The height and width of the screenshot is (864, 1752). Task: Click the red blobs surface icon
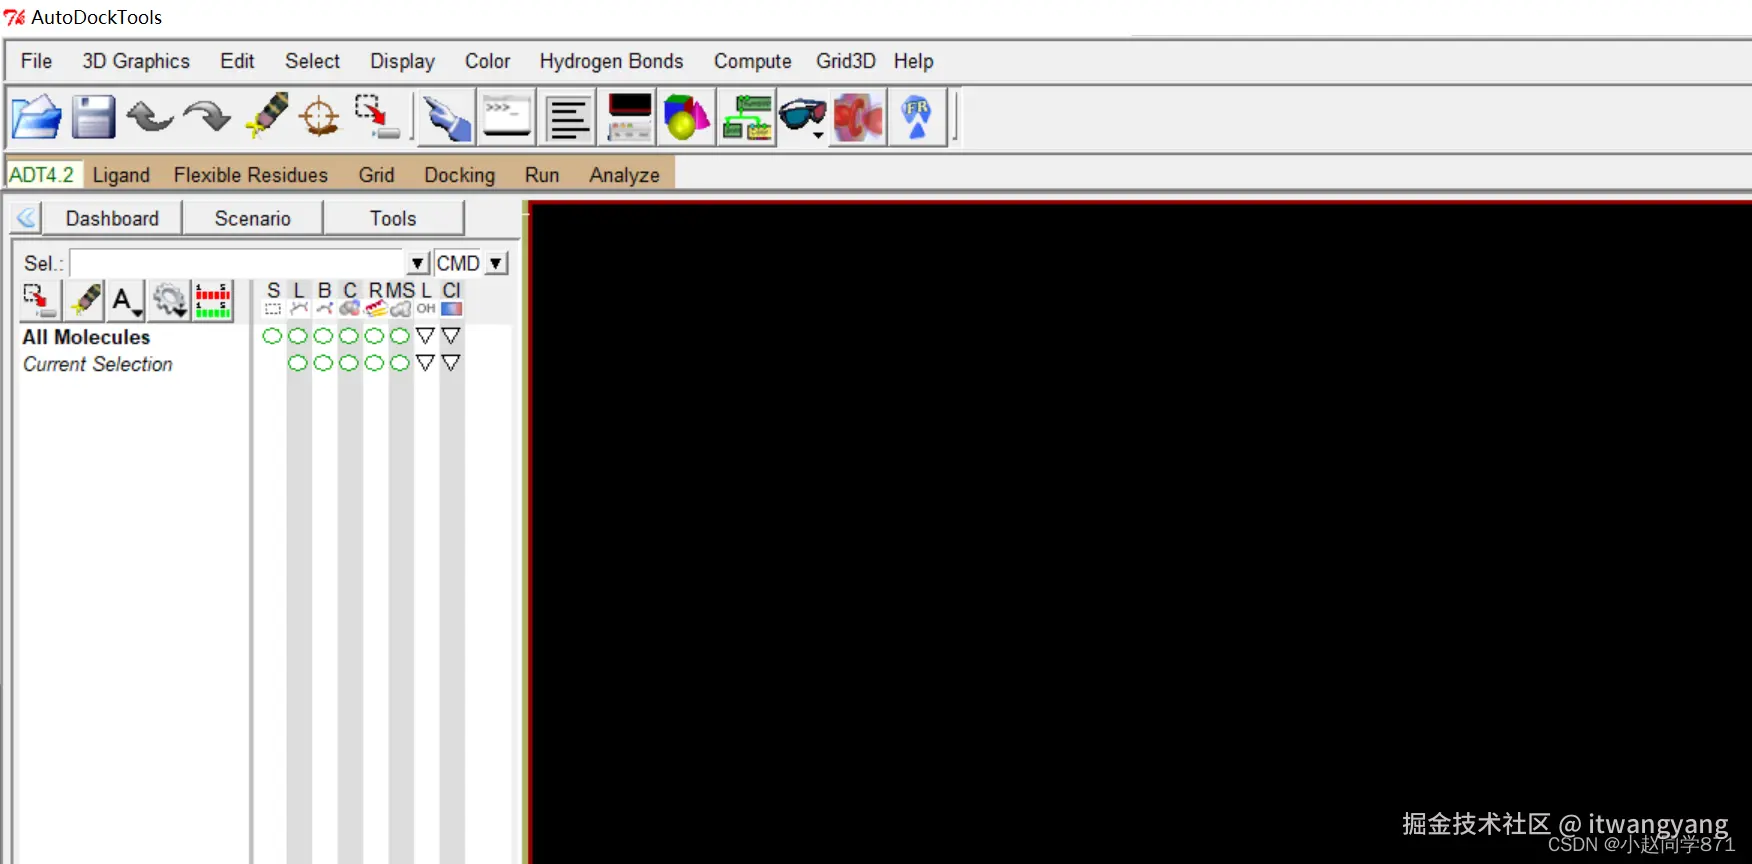coord(859,117)
